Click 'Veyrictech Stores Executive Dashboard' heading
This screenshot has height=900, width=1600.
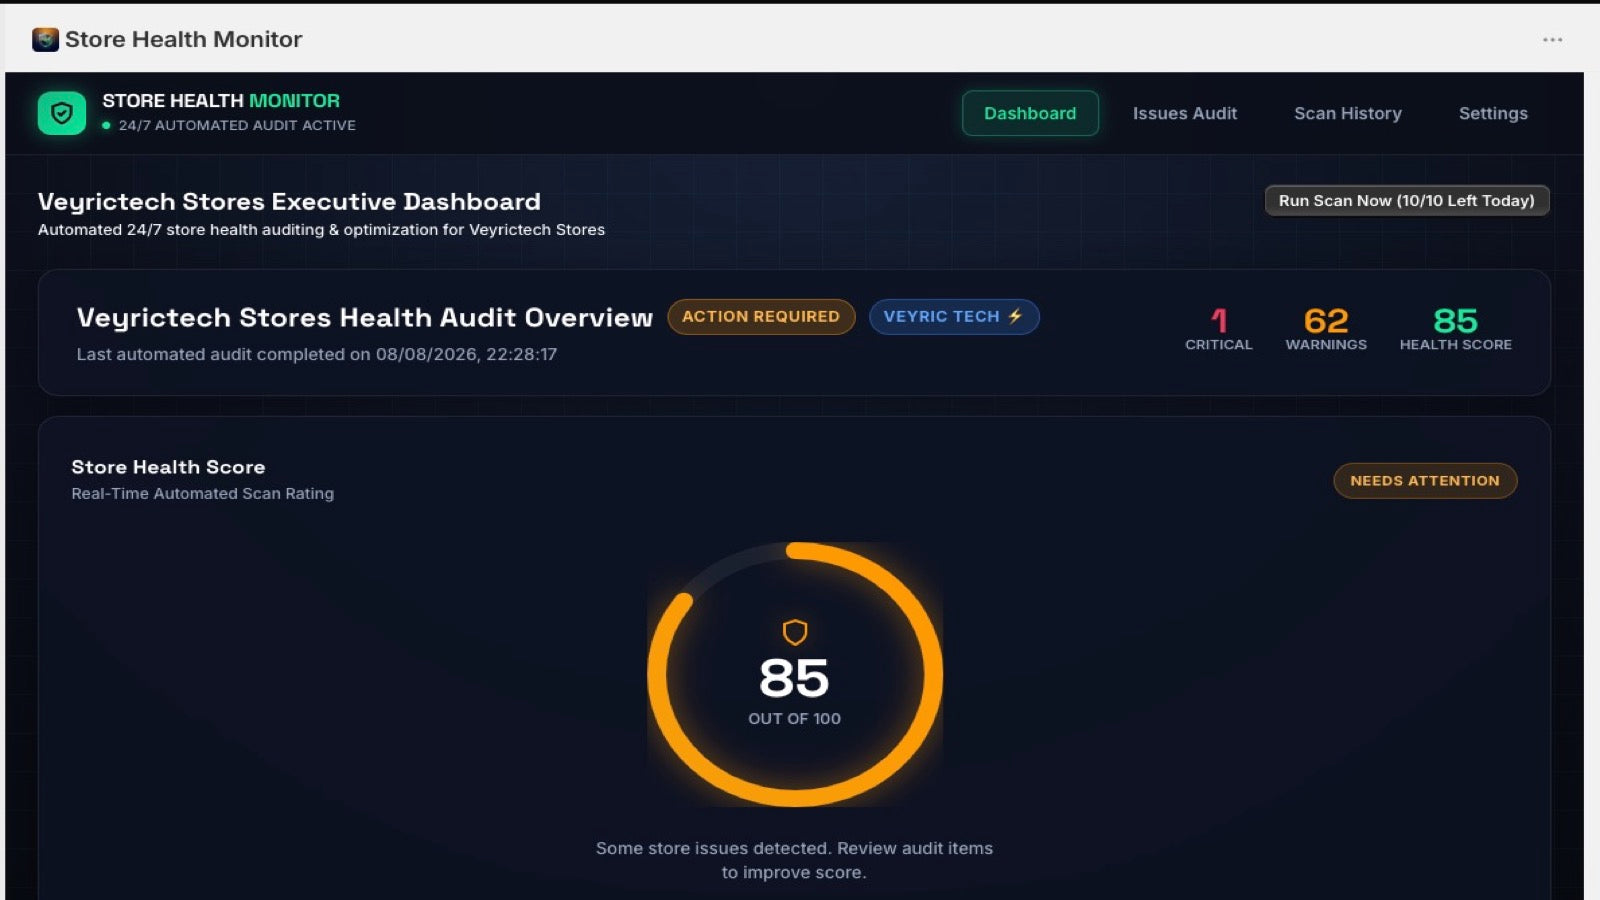coord(289,201)
